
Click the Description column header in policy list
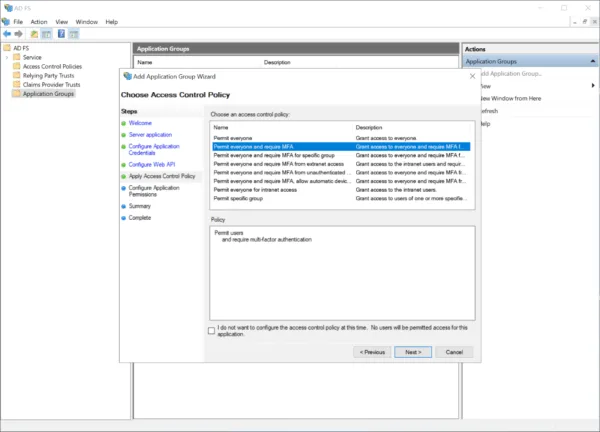(x=413, y=127)
